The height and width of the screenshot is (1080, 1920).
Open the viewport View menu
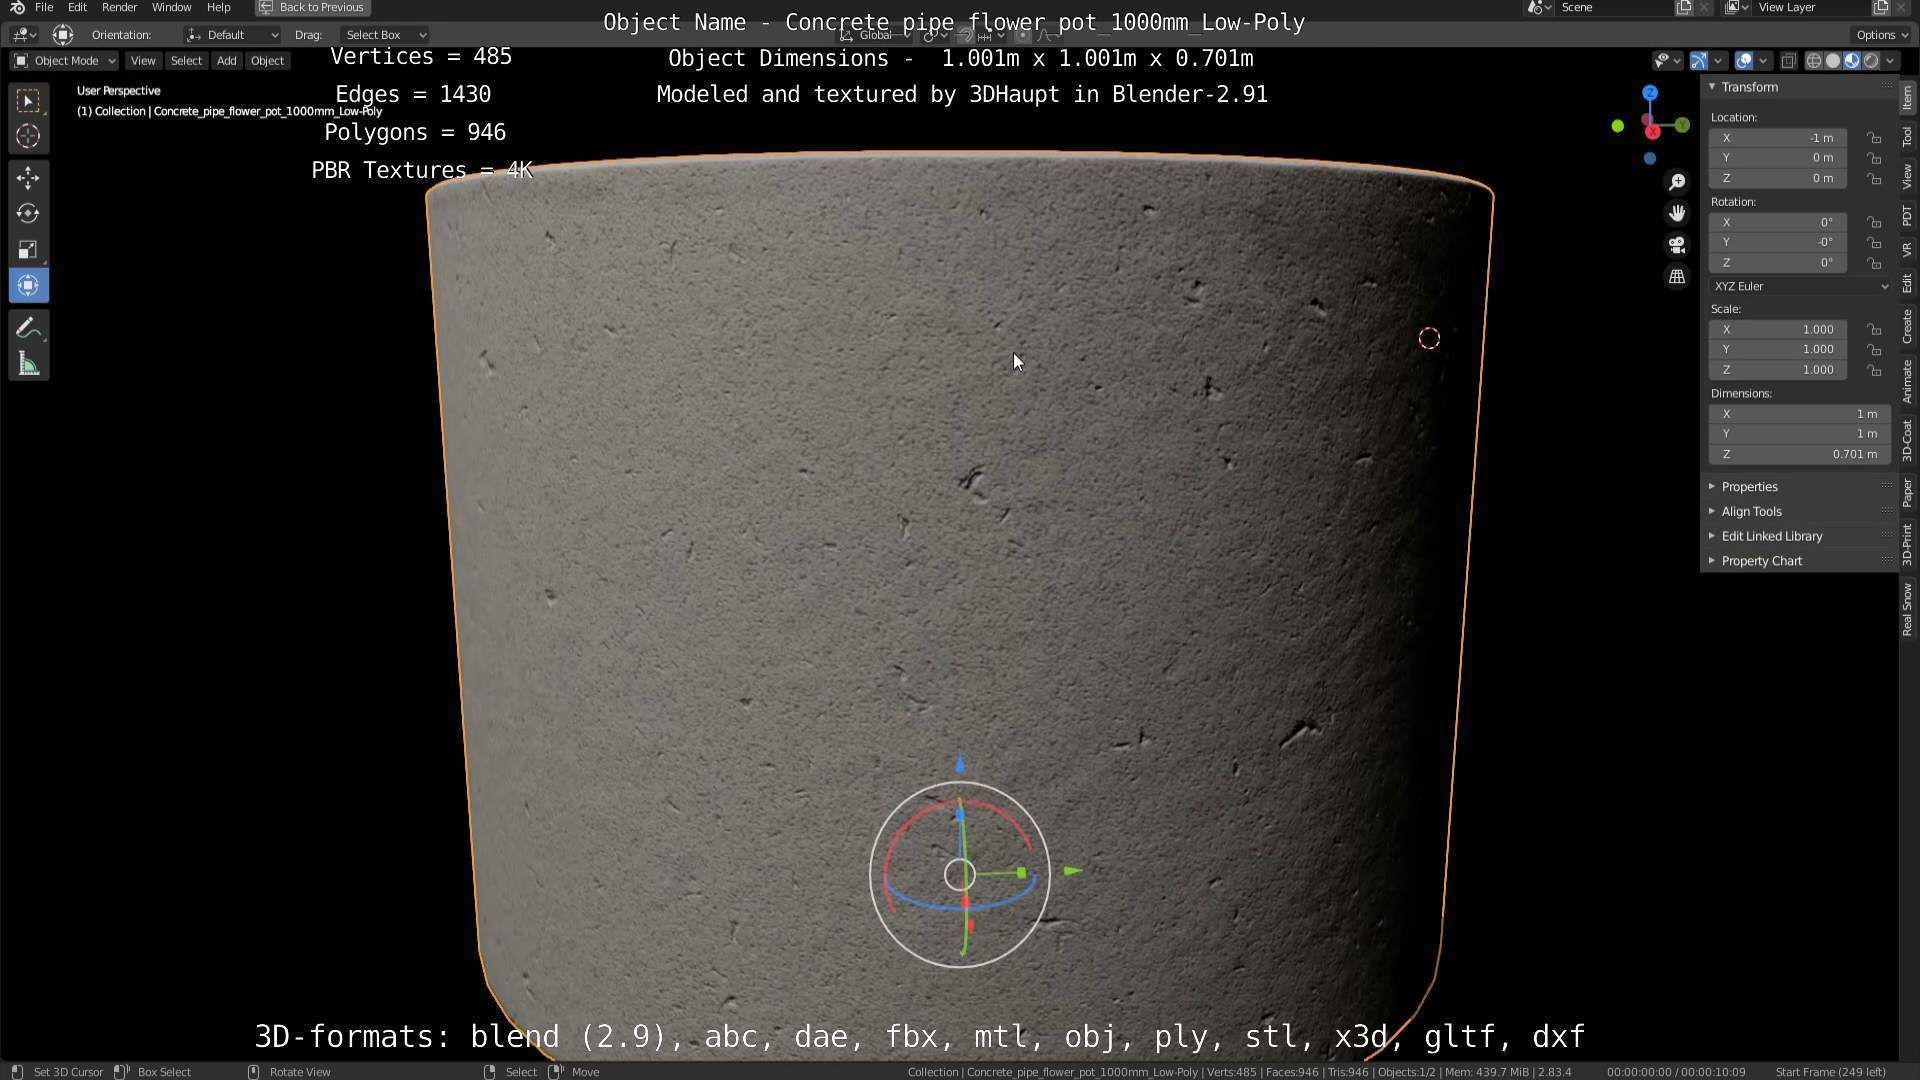tap(143, 61)
